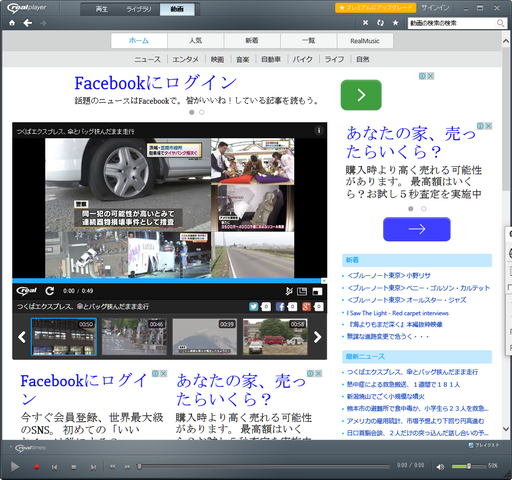Switch embedded video to fullscreen
Viewport: 512px width, 480px height.
point(317,292)
